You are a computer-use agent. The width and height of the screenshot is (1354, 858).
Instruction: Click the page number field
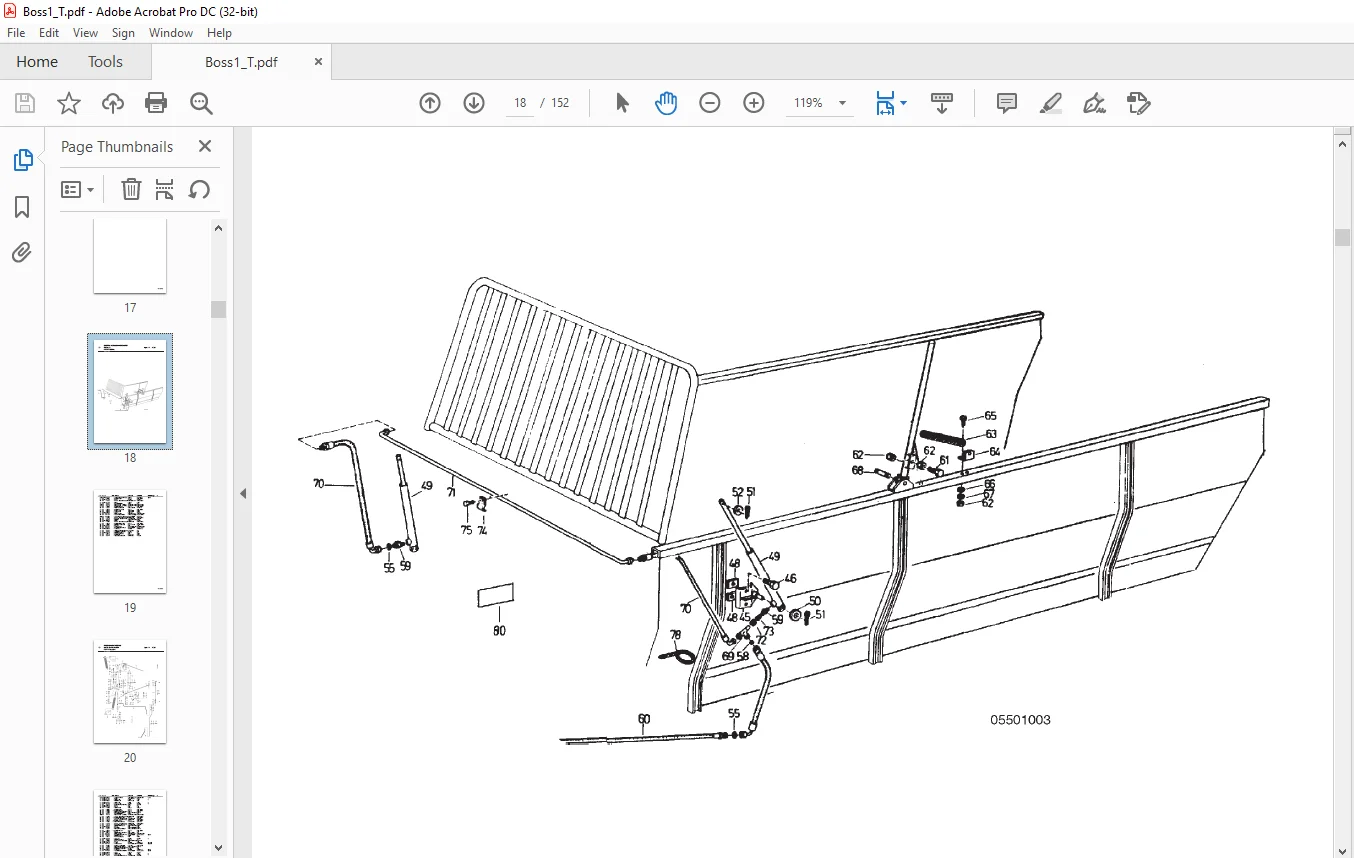click(520, 103)
